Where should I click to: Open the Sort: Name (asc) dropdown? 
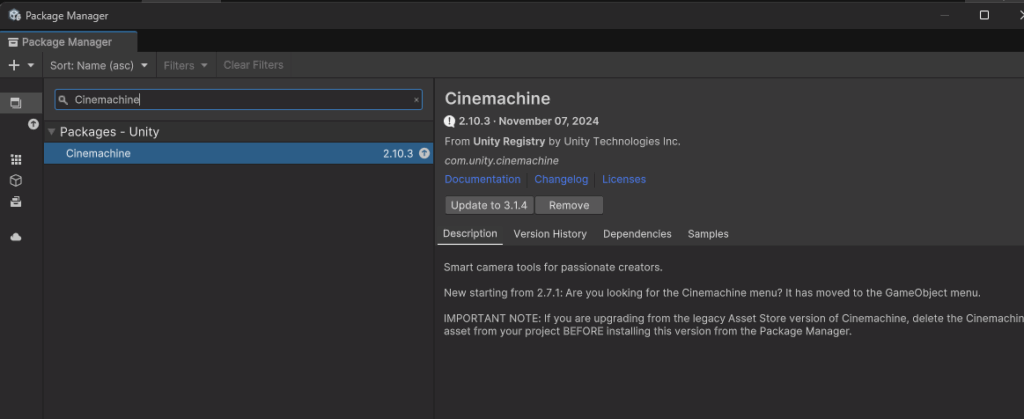click(x=99, y=65)
